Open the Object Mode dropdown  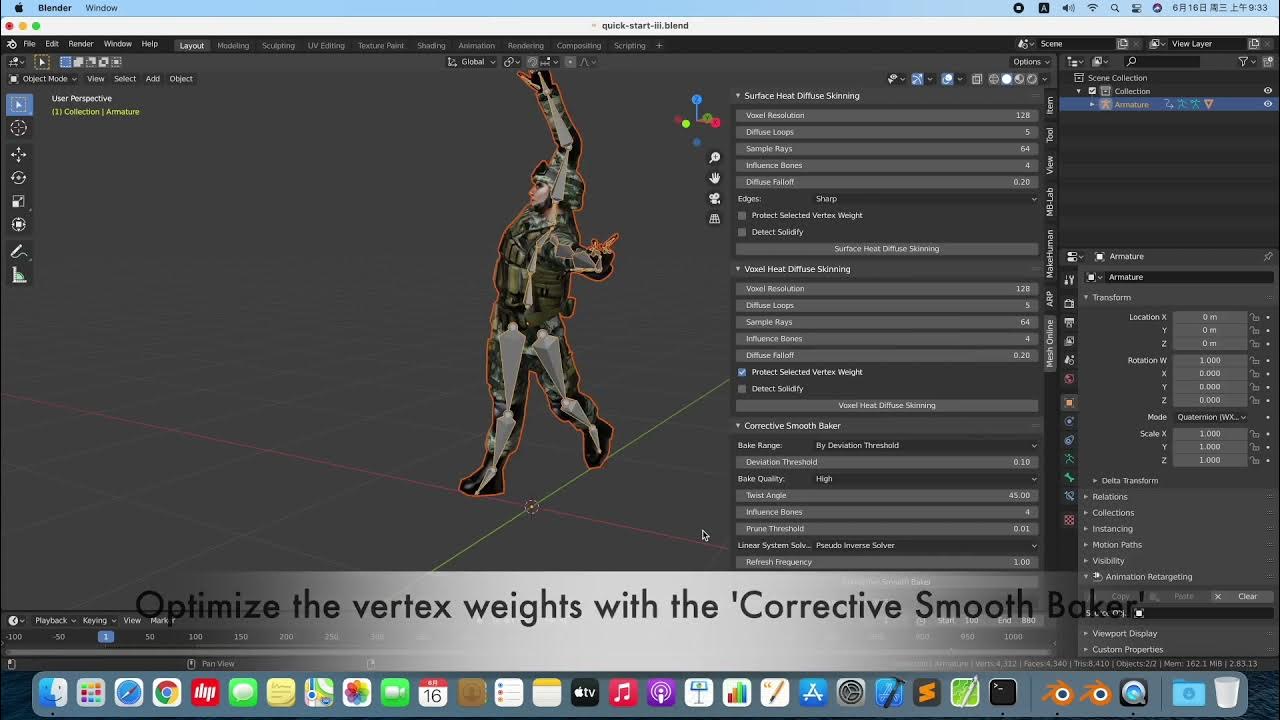coord(43,79)
